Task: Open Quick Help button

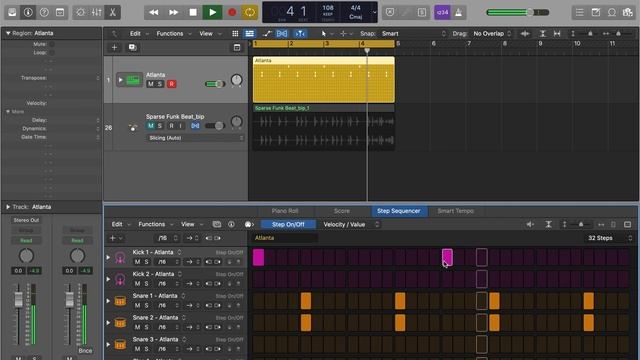Action: click(44, 12)
